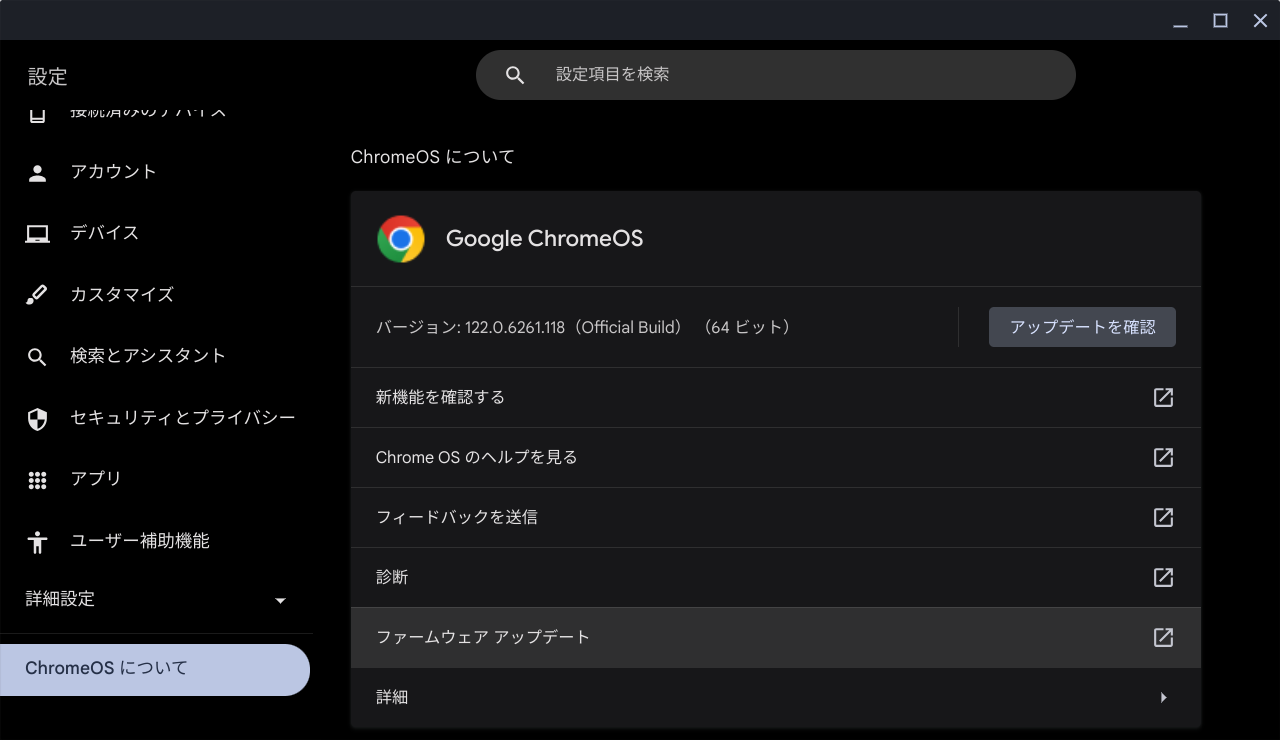Image resolution: width=1280 pixels, height=740 pixels.
Task: Click the Google ChromeOS logo
Action: coord(401,238)
